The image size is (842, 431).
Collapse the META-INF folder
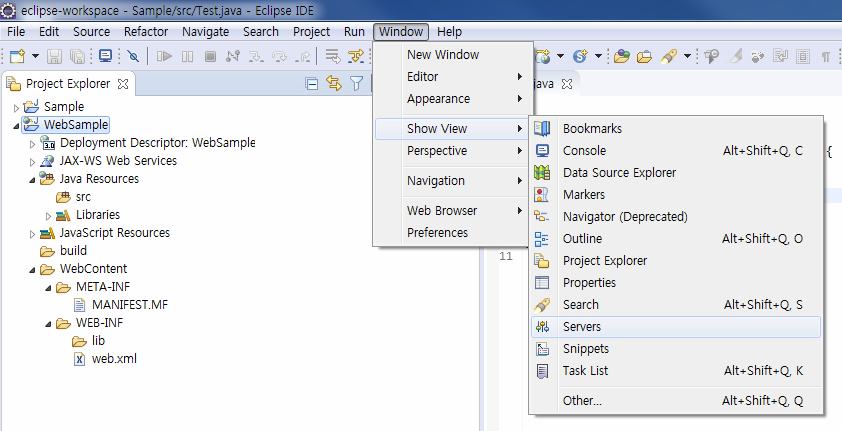pos(48,288)
